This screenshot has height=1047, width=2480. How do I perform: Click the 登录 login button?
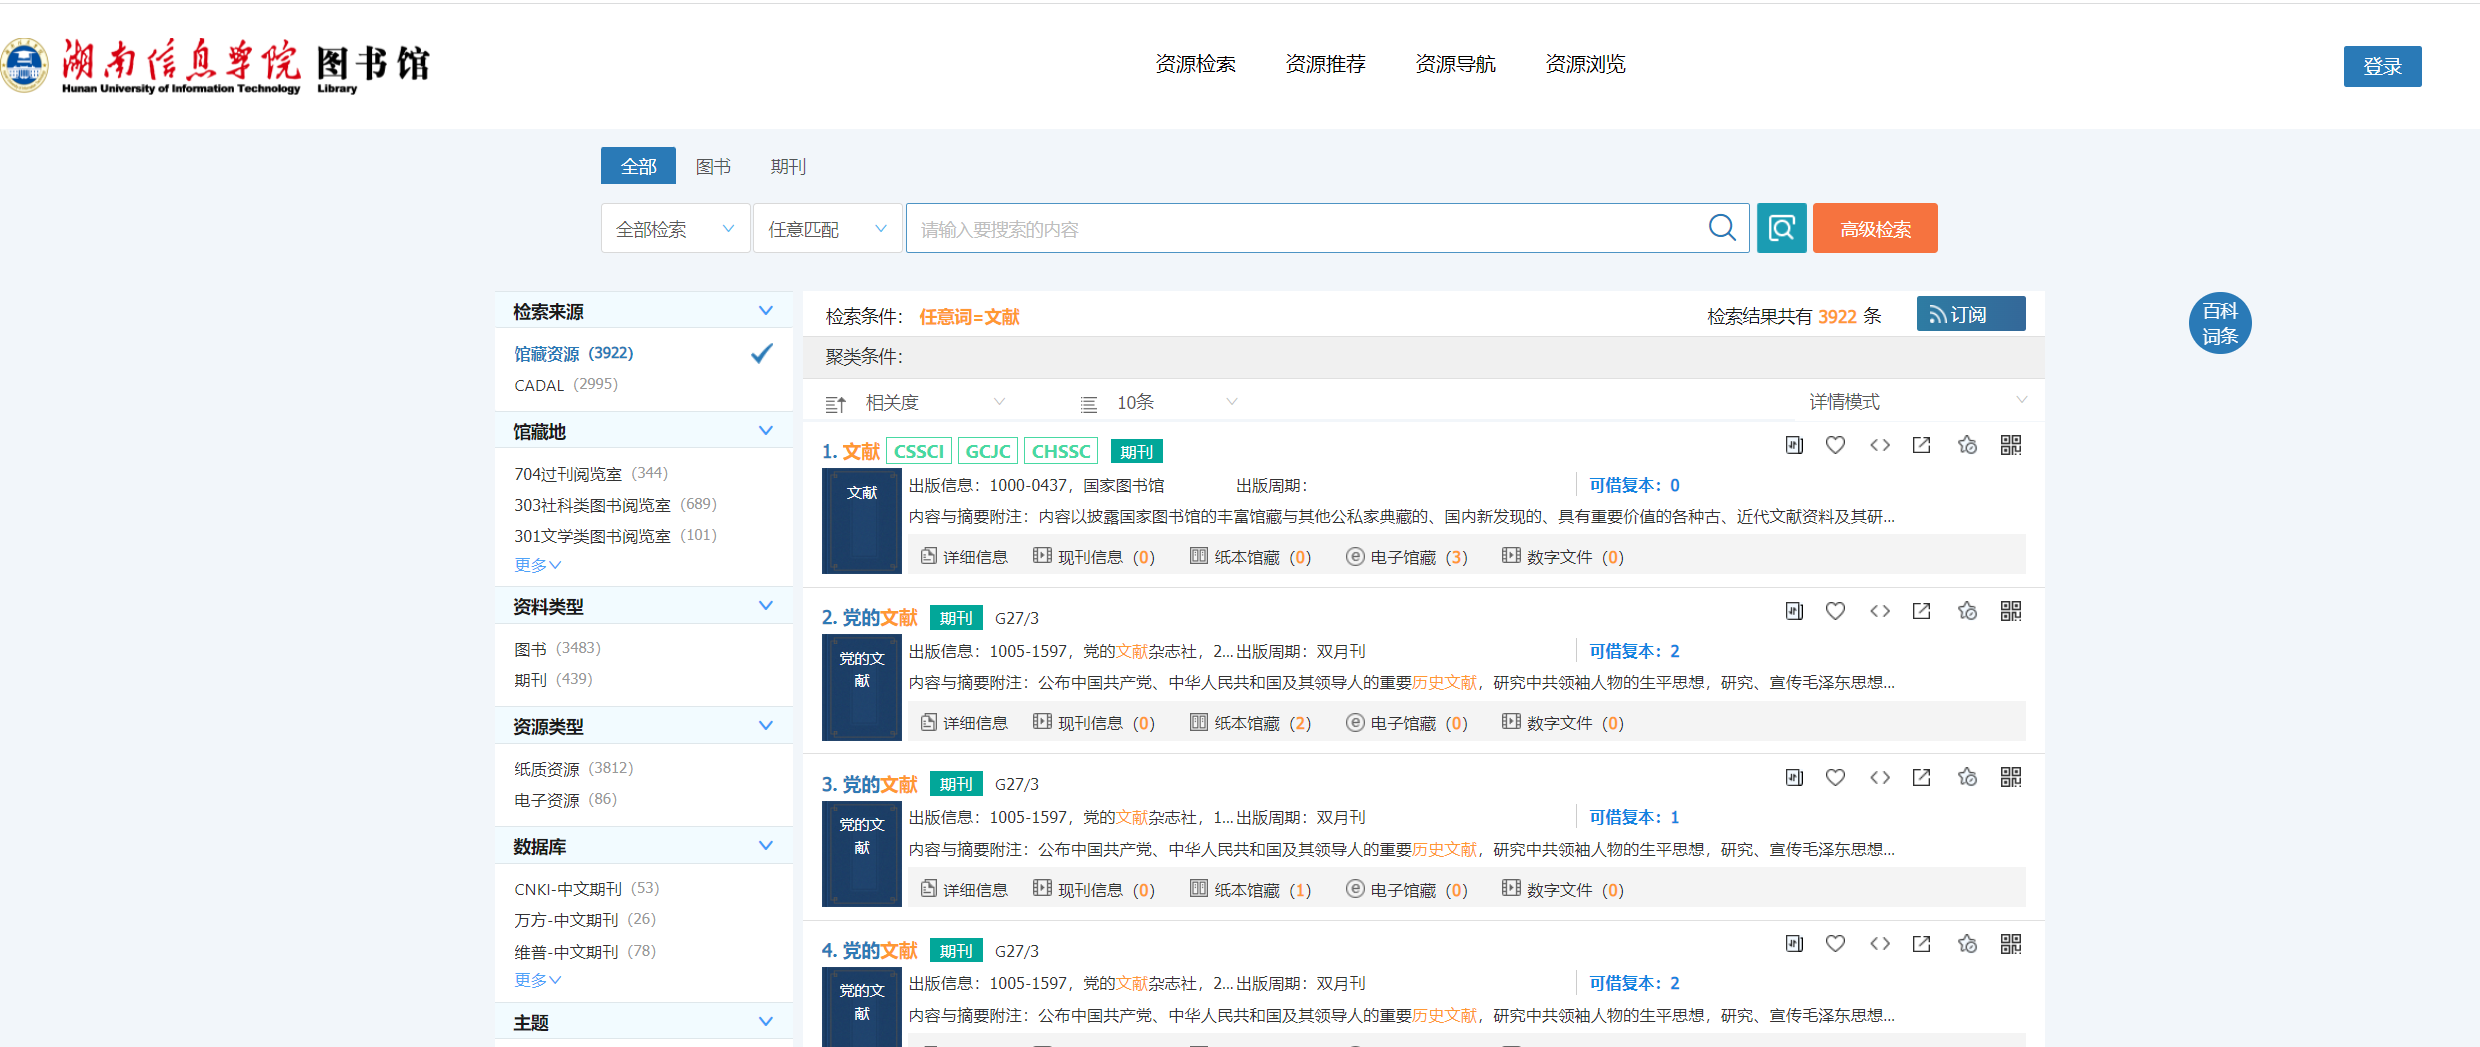coord(2381,66)
